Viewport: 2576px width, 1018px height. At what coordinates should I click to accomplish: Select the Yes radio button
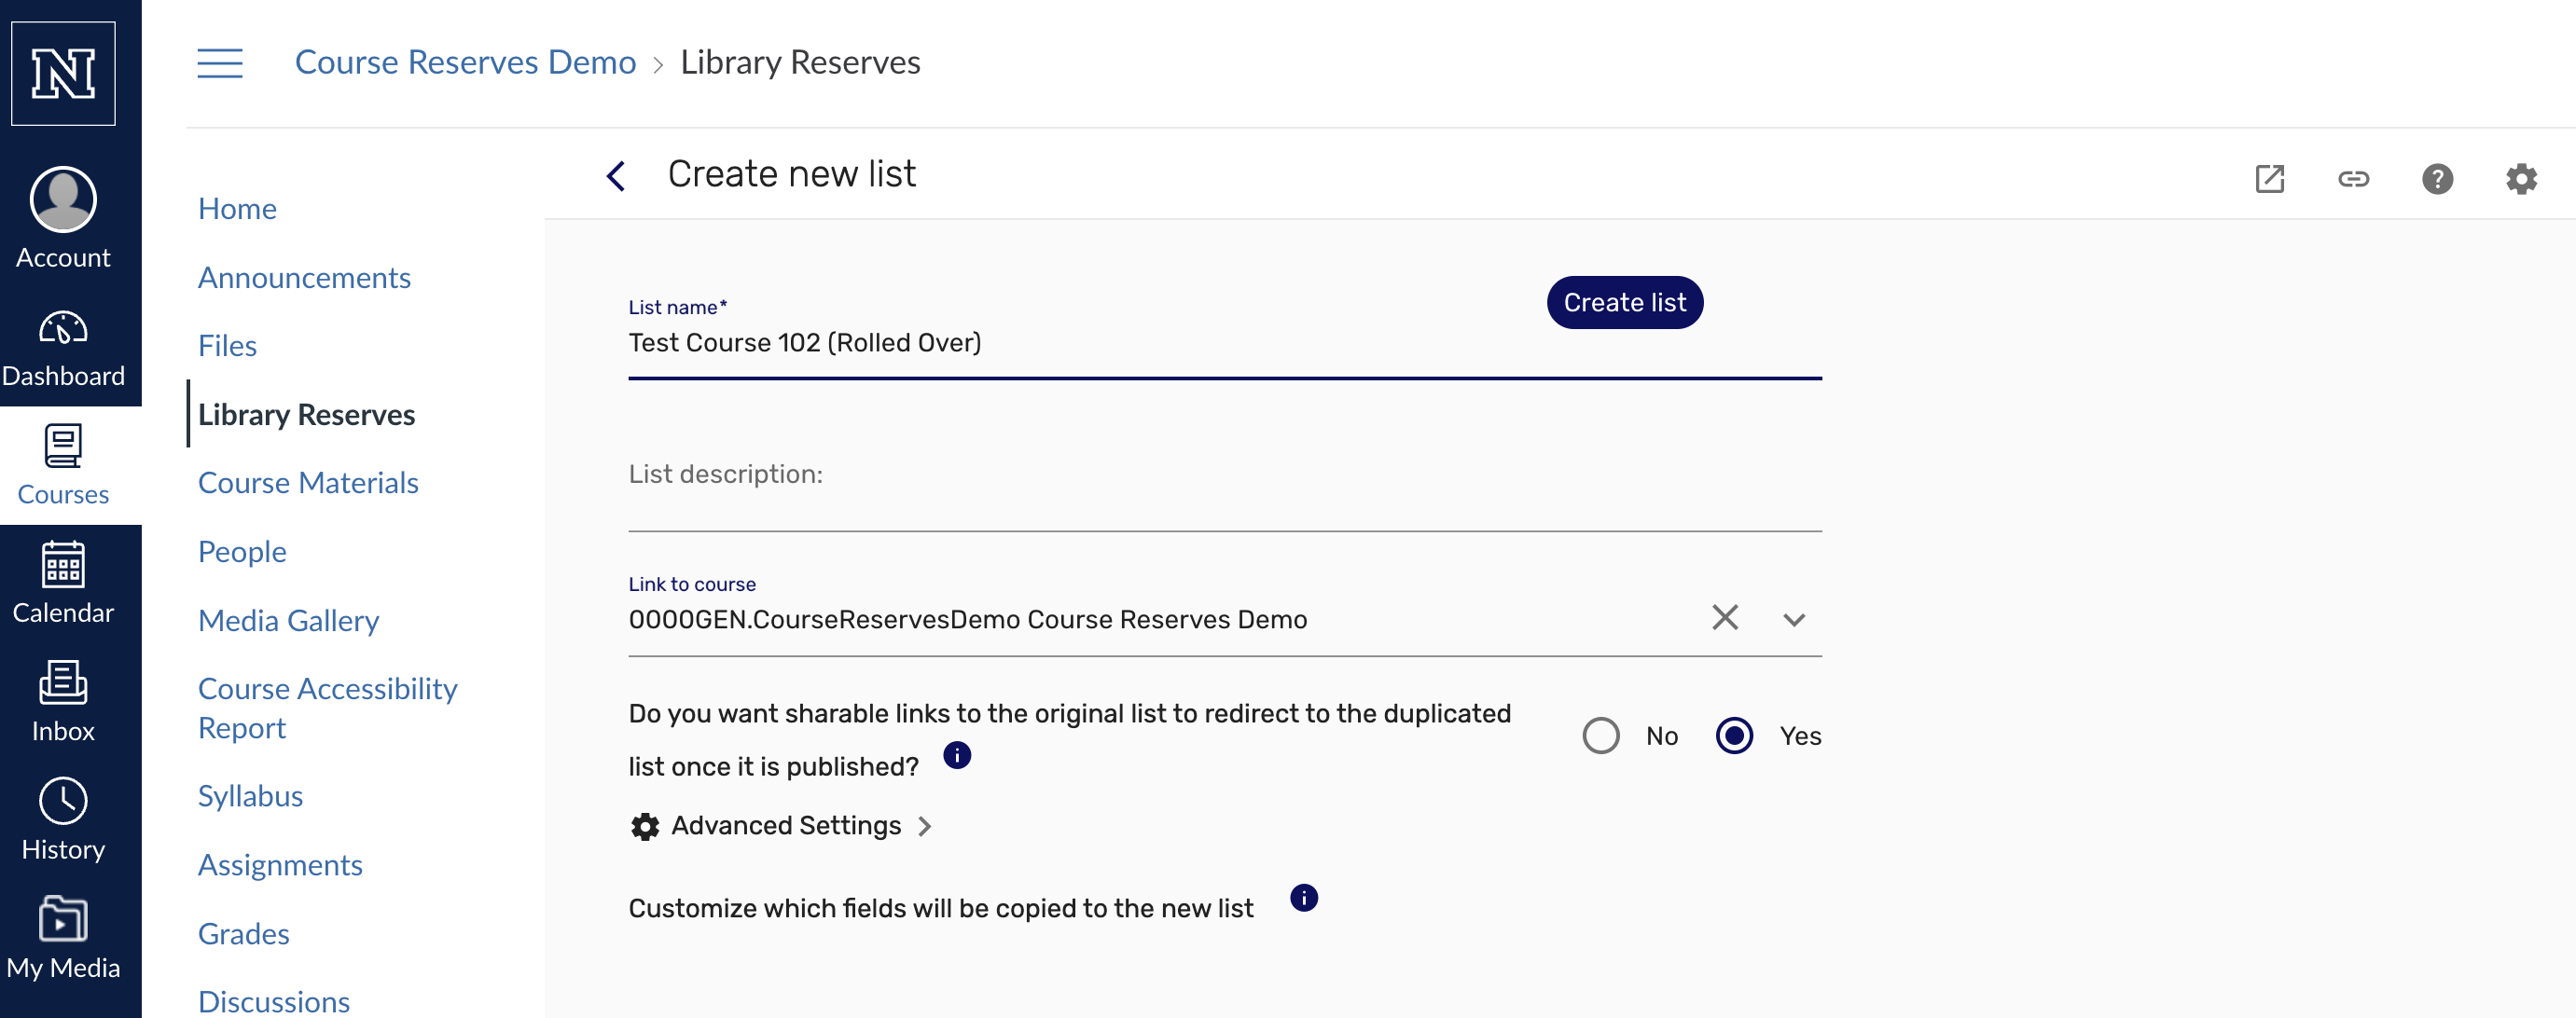click(x=1733, y=735)
